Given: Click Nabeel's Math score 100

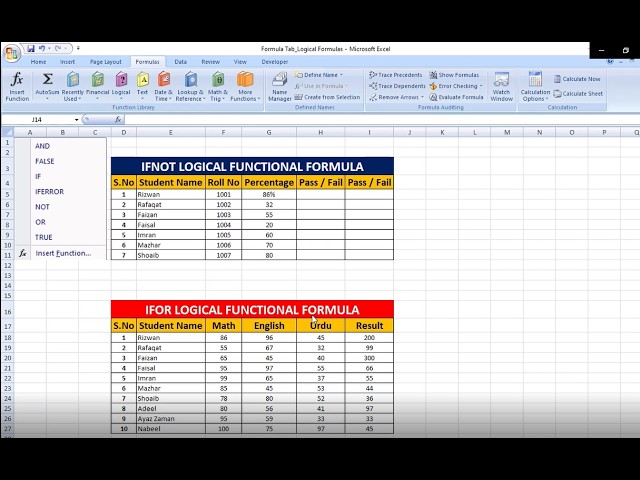Looking at the screenshot, I should click(224, 429).
